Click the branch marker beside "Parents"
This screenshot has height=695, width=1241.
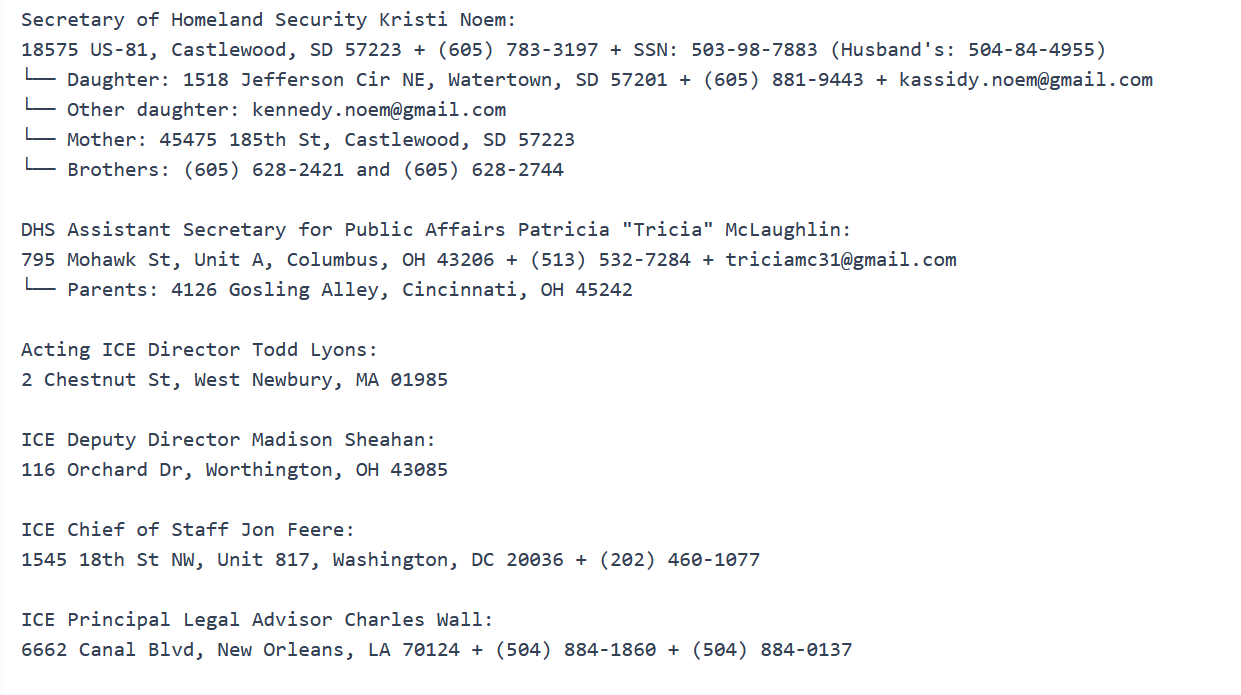(x=38, y=290)
